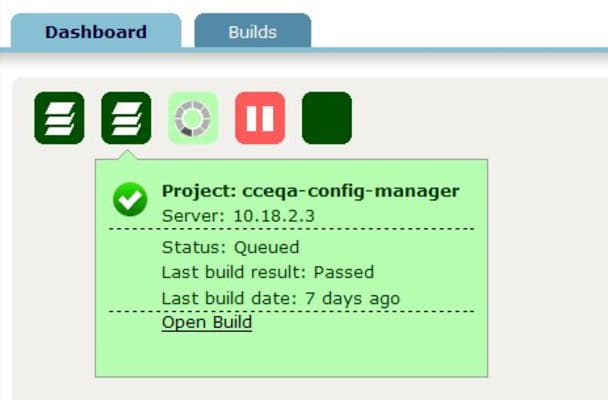The image size is (608, 400).
Task: Open the Builds tab
Action: 252,31
